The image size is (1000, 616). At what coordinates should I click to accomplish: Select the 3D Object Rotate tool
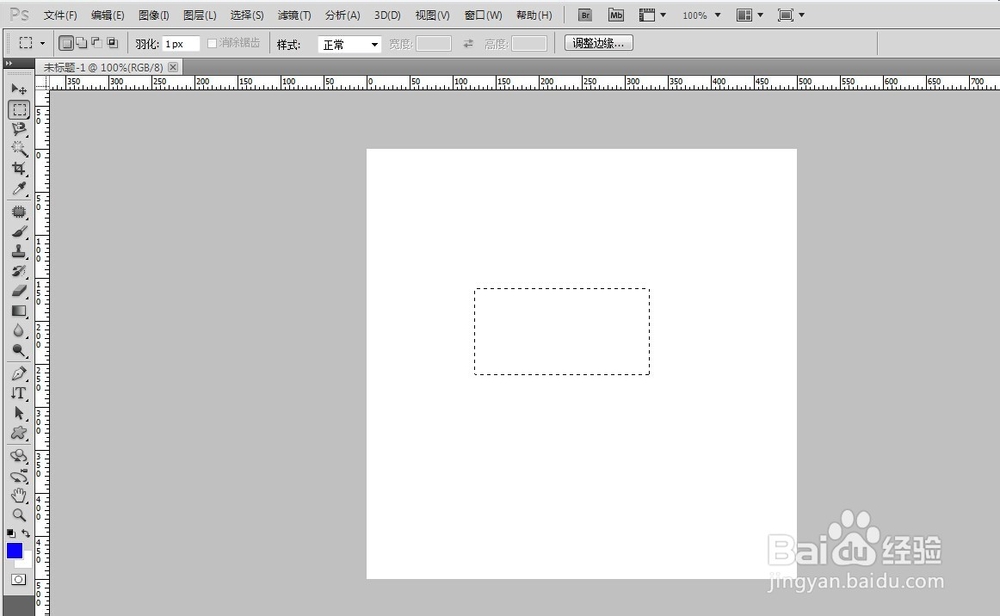(x=19, y=456)
